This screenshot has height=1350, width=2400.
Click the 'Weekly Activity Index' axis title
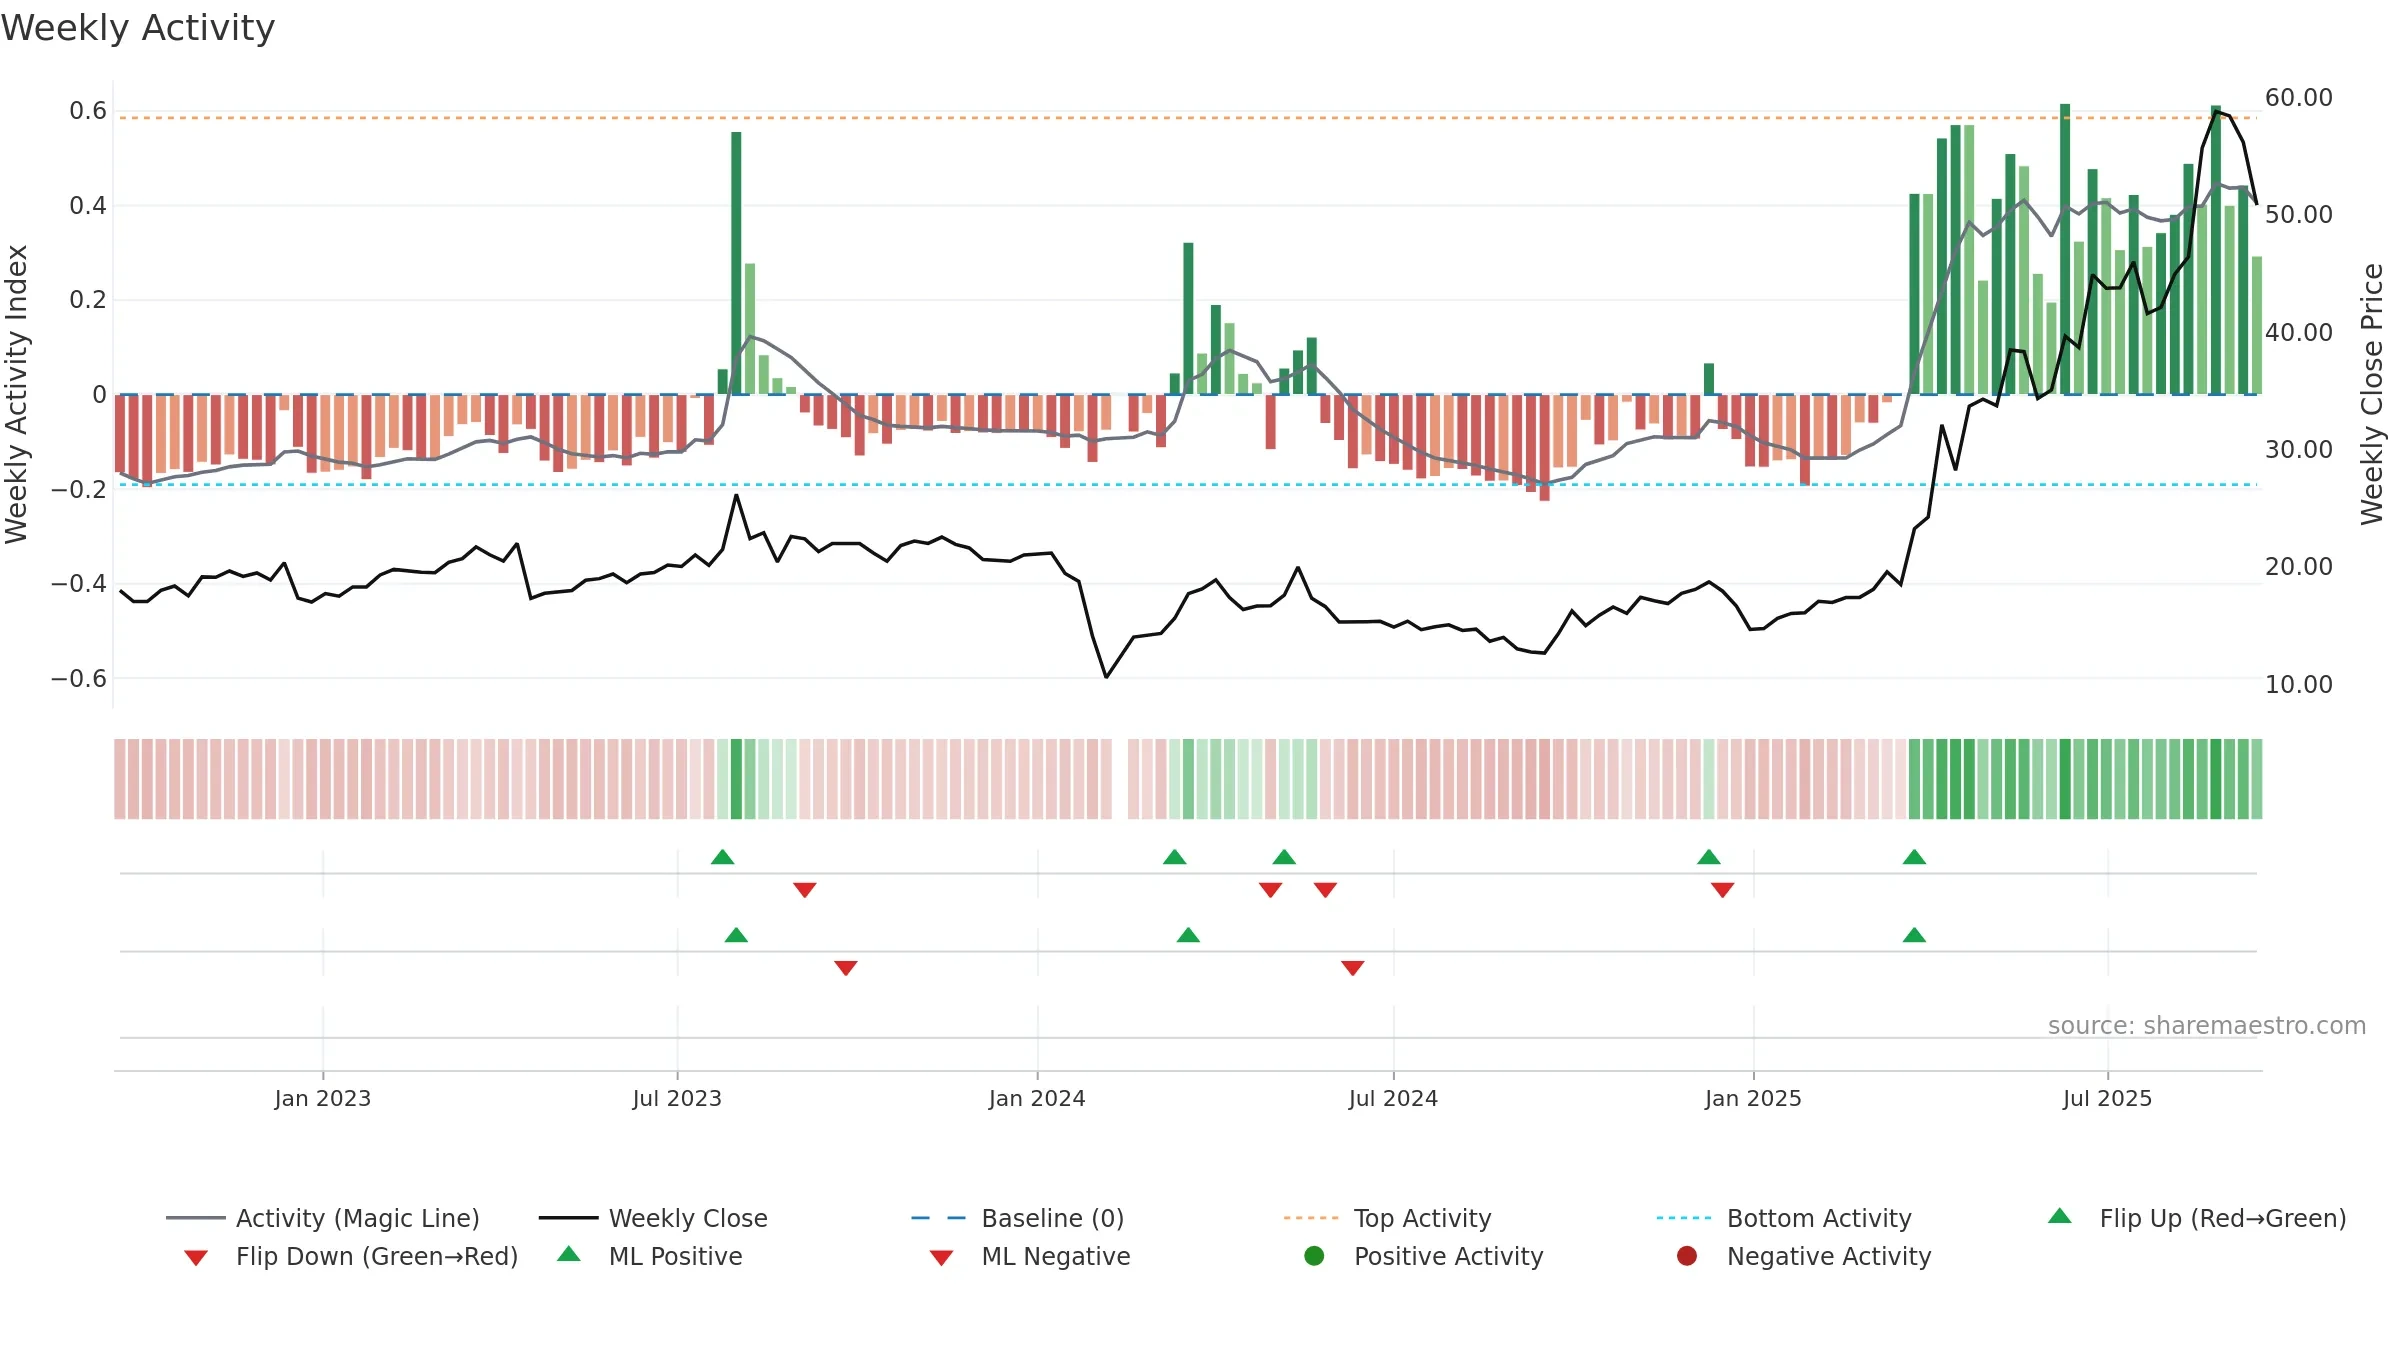click(x=17, y=394)
